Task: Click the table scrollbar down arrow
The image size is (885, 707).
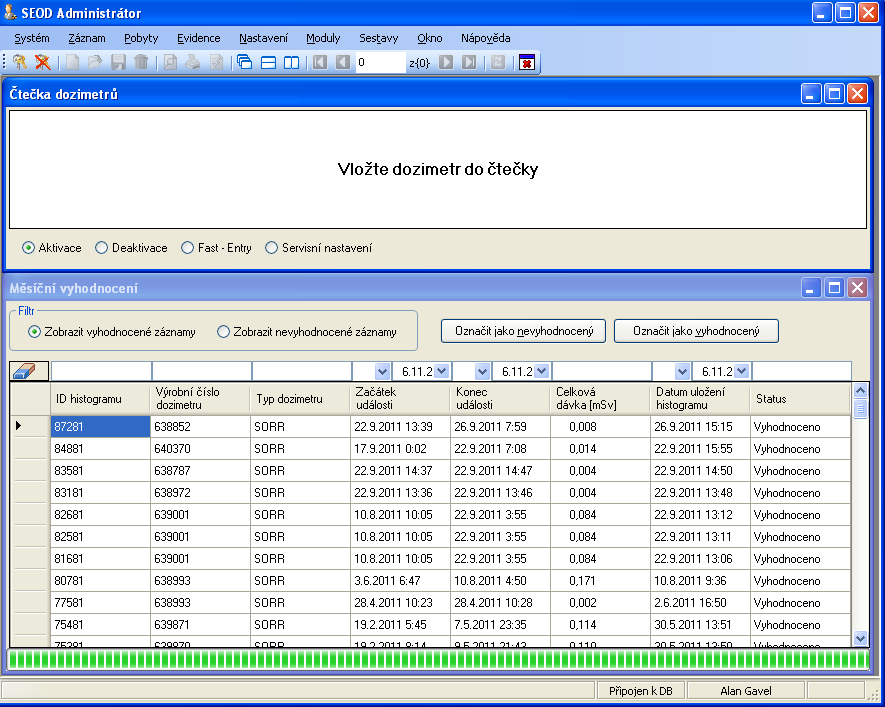Action: (860, 639)
